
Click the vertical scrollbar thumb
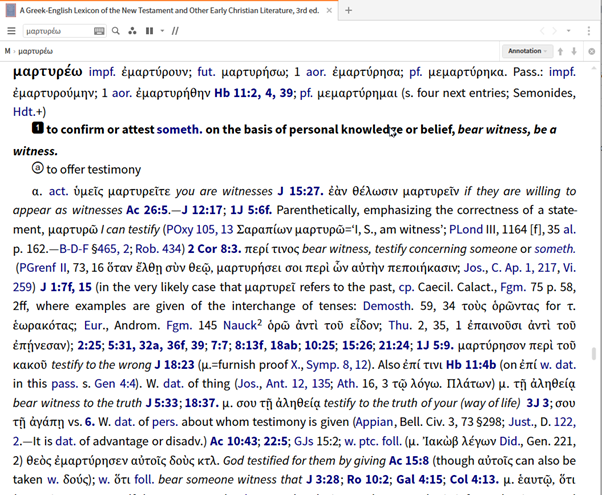coord(594,354)
